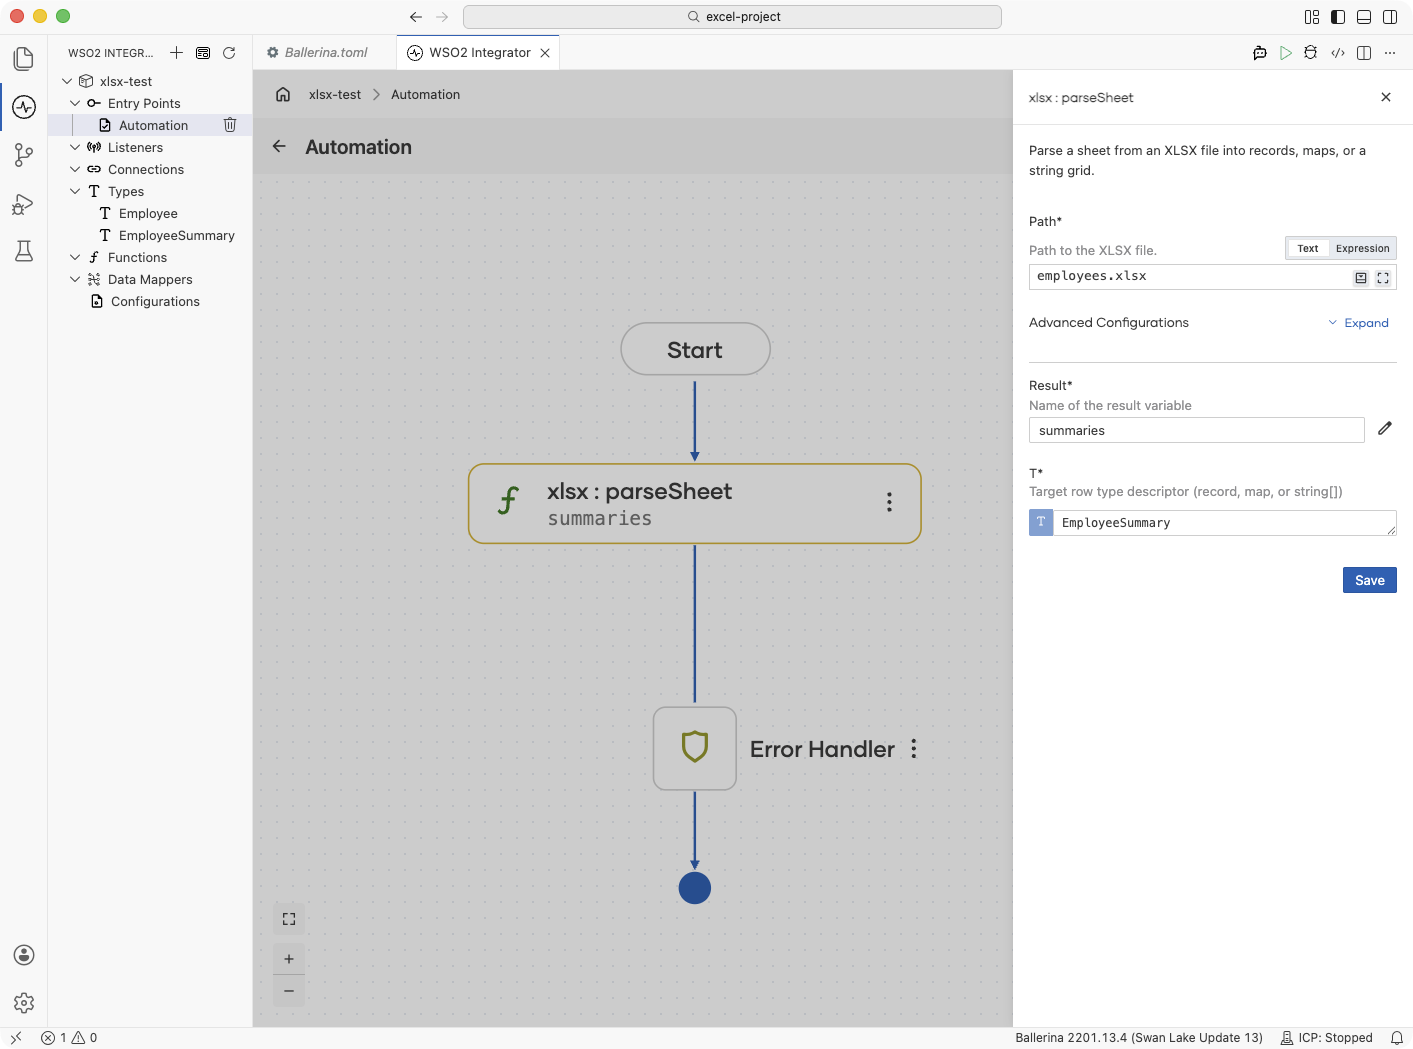Delete the Automation entry point
This screenshot has width=1413, height=1049.
coord(230,125)
